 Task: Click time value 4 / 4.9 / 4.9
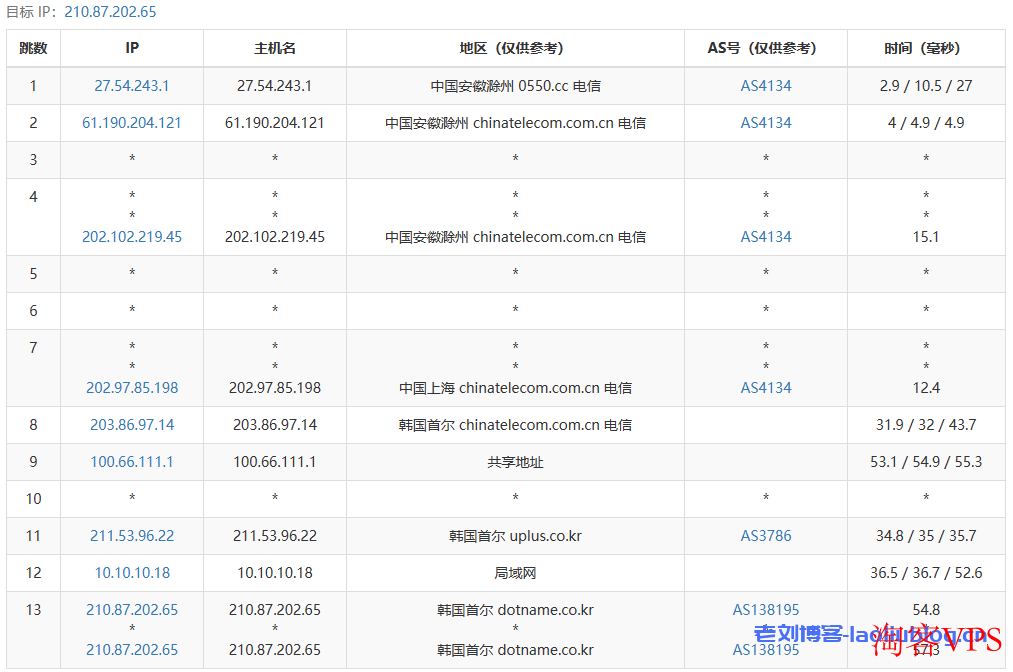(926, 123)
